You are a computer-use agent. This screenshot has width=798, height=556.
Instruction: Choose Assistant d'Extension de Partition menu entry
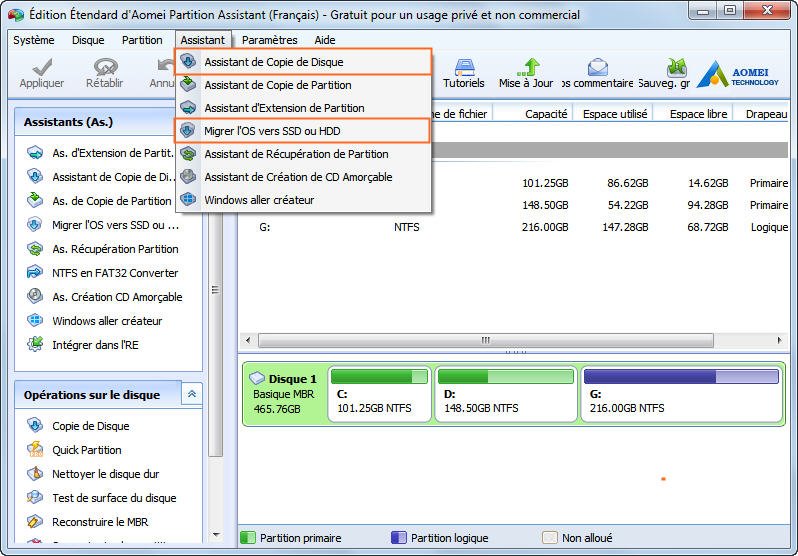(303, 108)
